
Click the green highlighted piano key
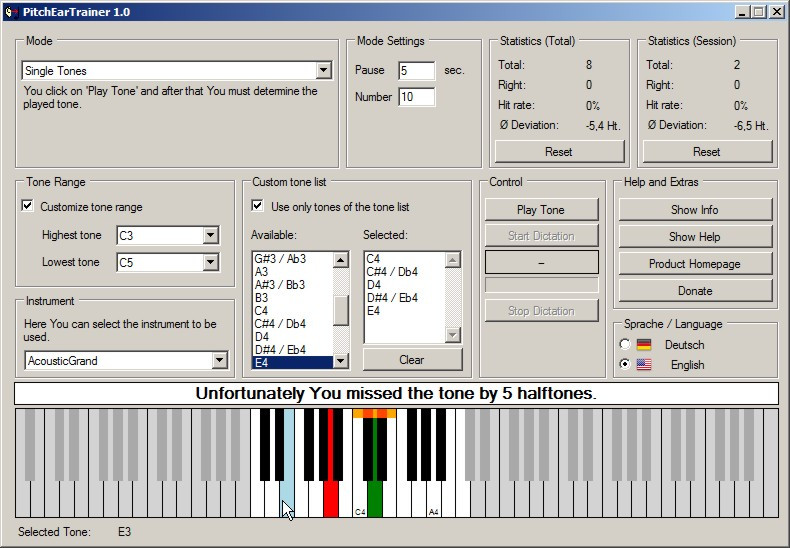[x=374, y=499]
